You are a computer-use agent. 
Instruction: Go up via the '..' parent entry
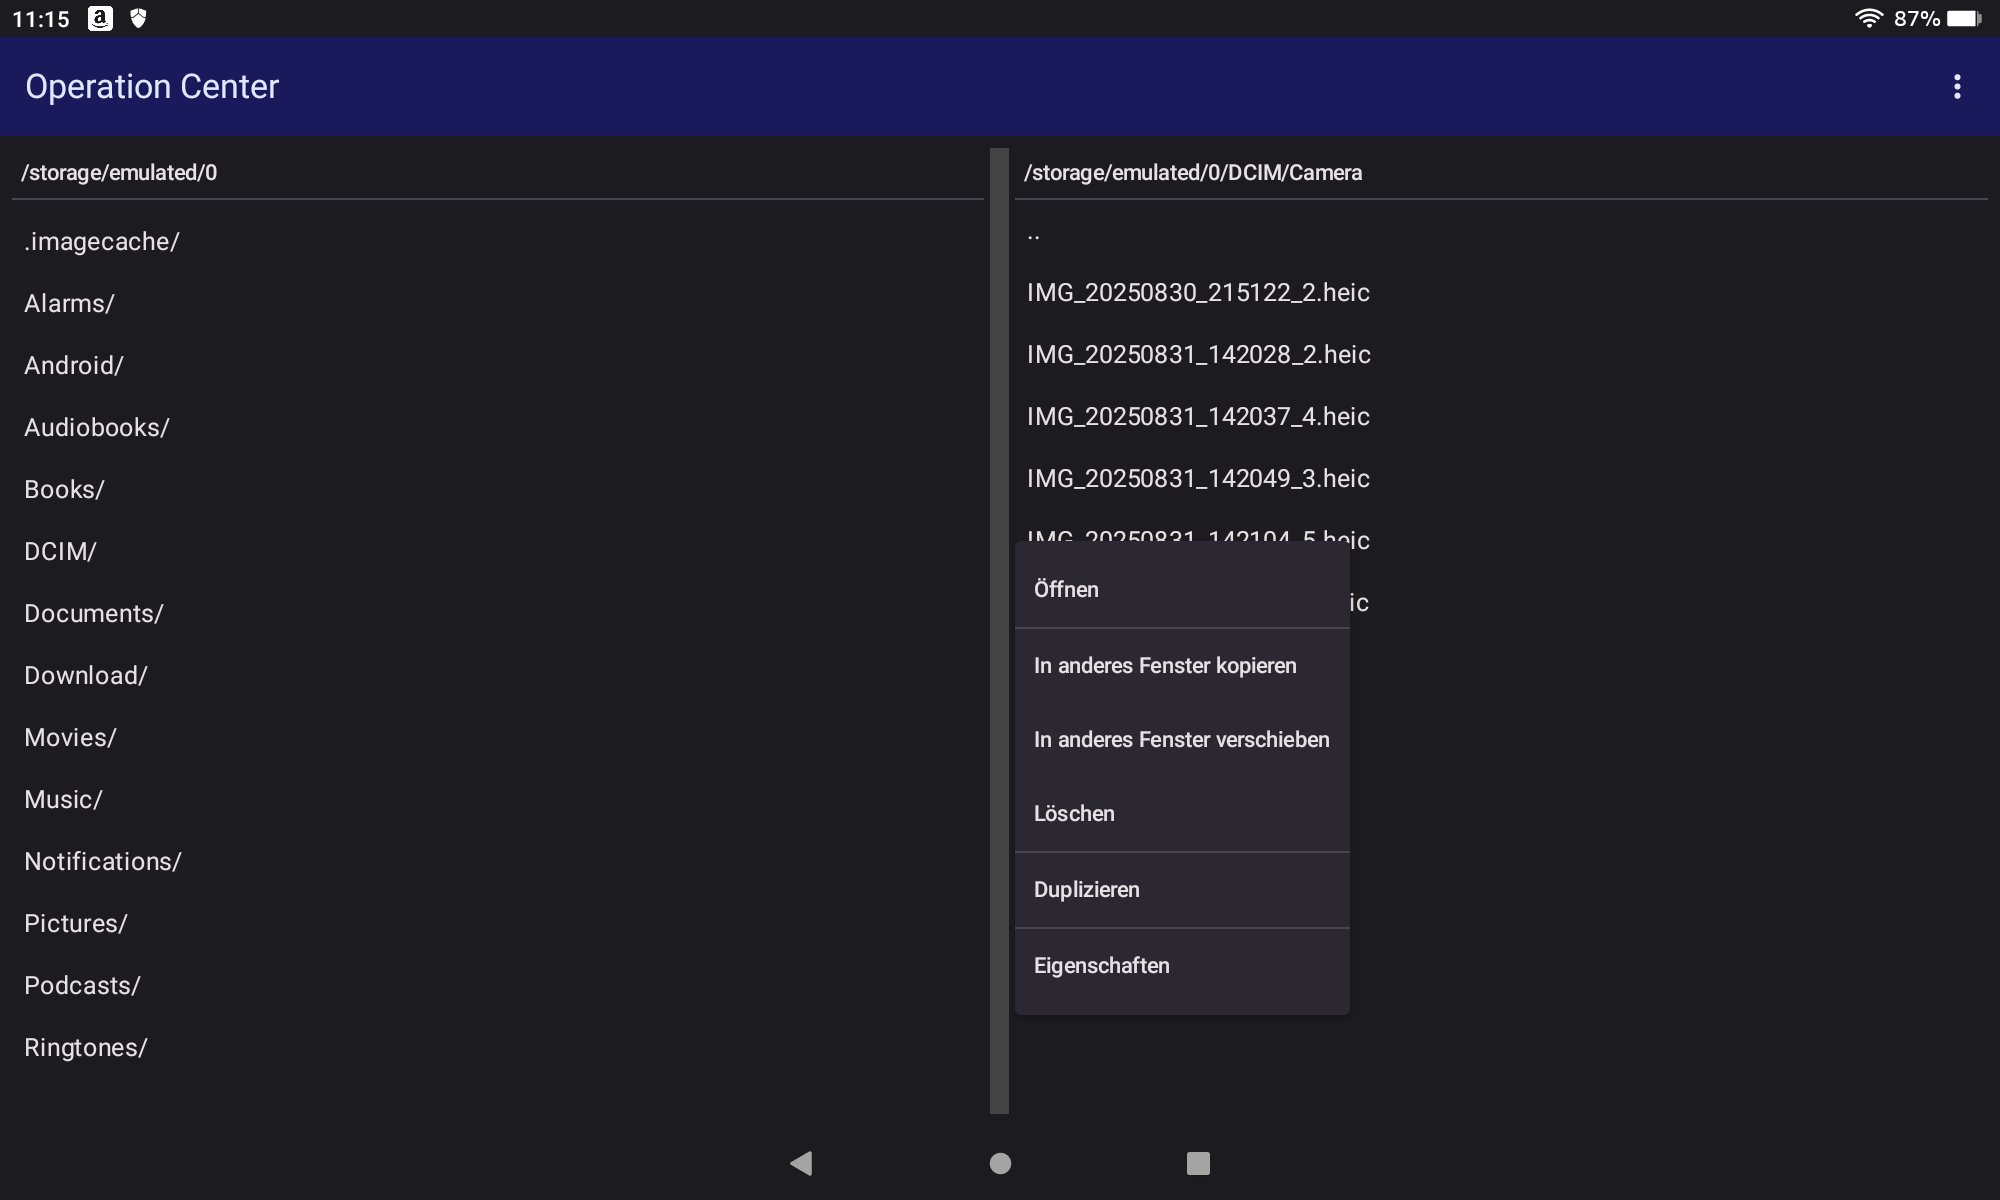1034,236
